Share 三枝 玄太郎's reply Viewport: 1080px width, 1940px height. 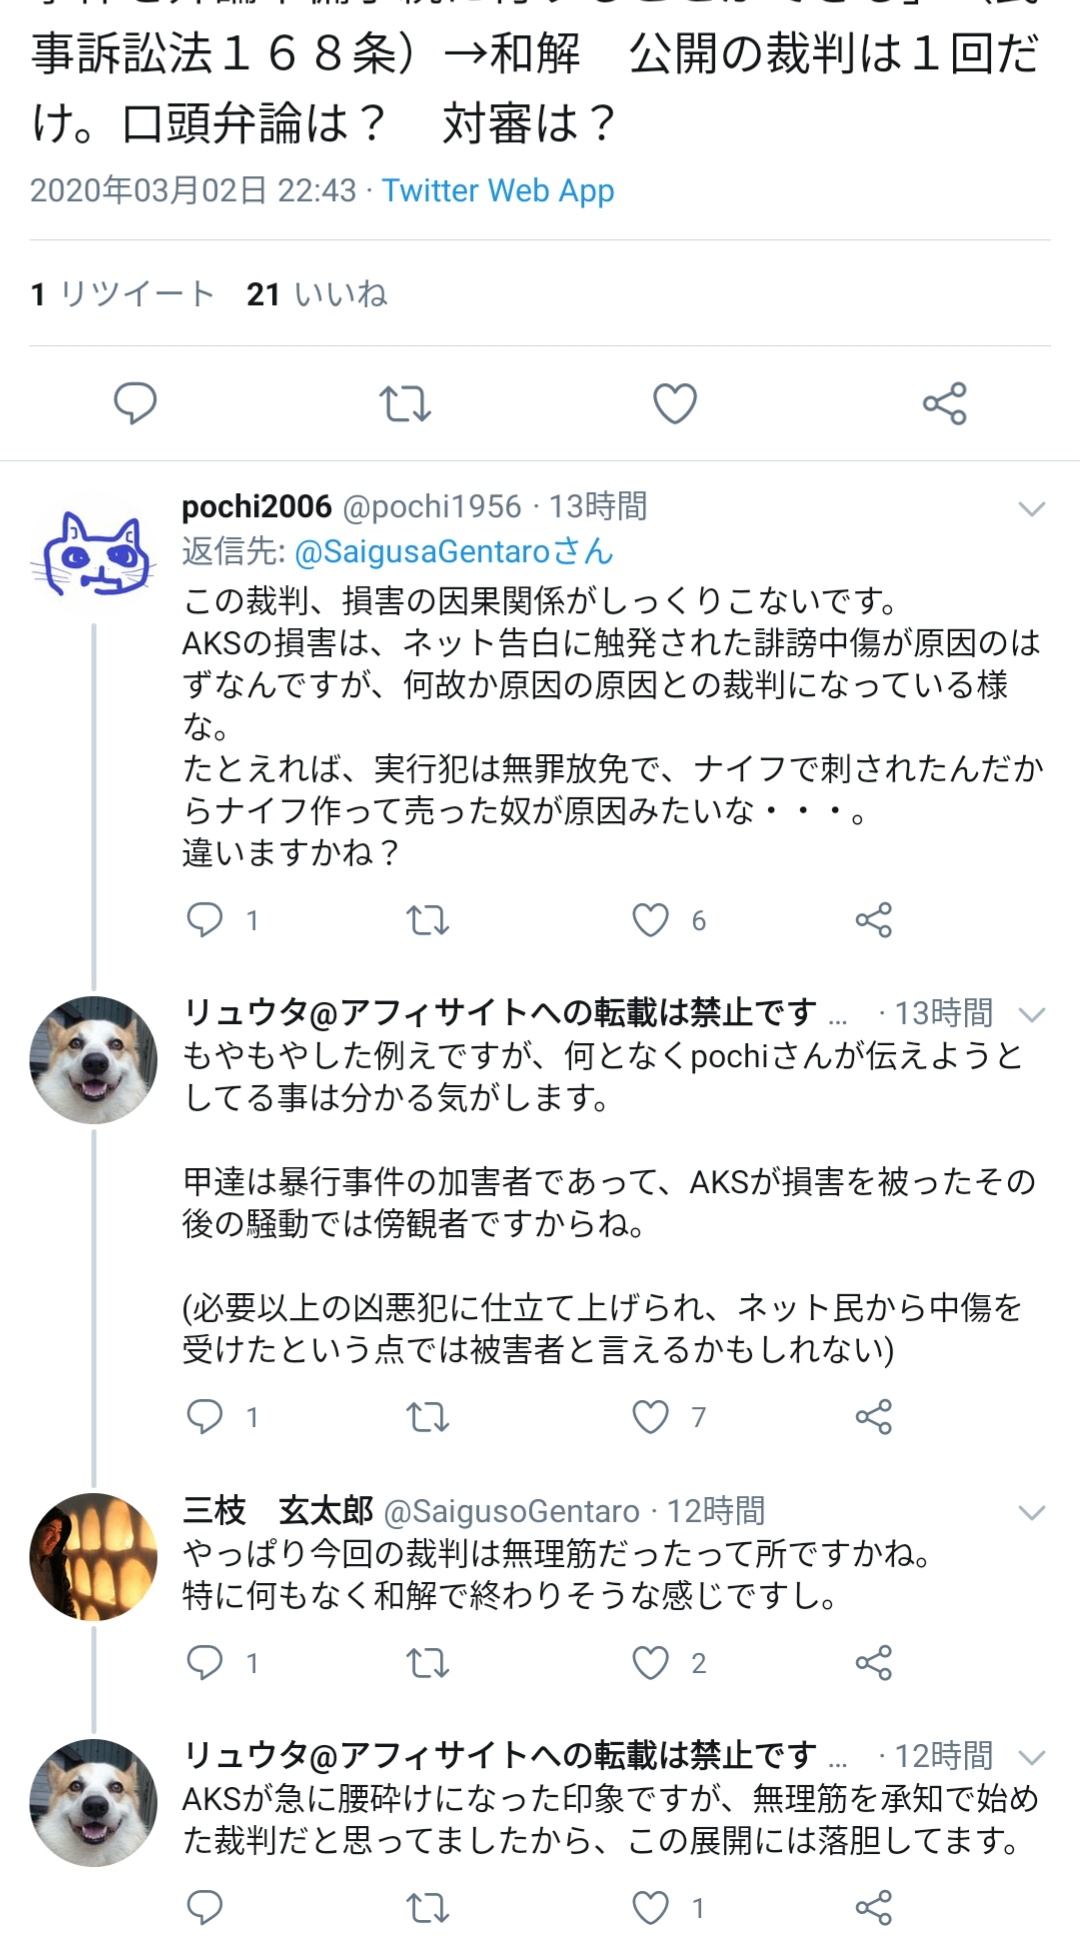874,1662
